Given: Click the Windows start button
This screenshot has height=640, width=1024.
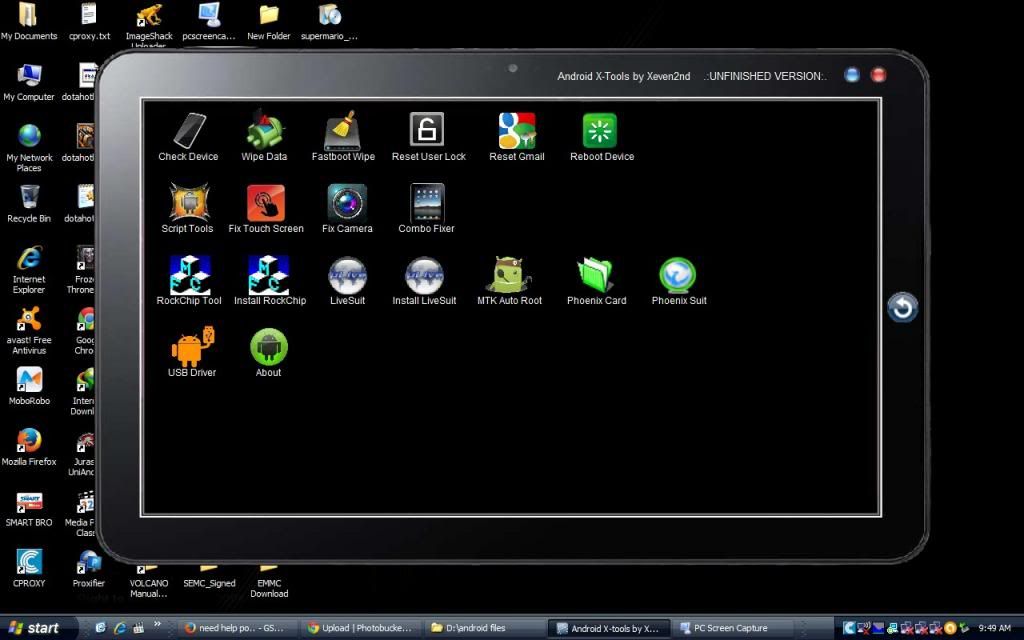Looking at the screenshot, I should pyautogui.click(x=32, y=628).
